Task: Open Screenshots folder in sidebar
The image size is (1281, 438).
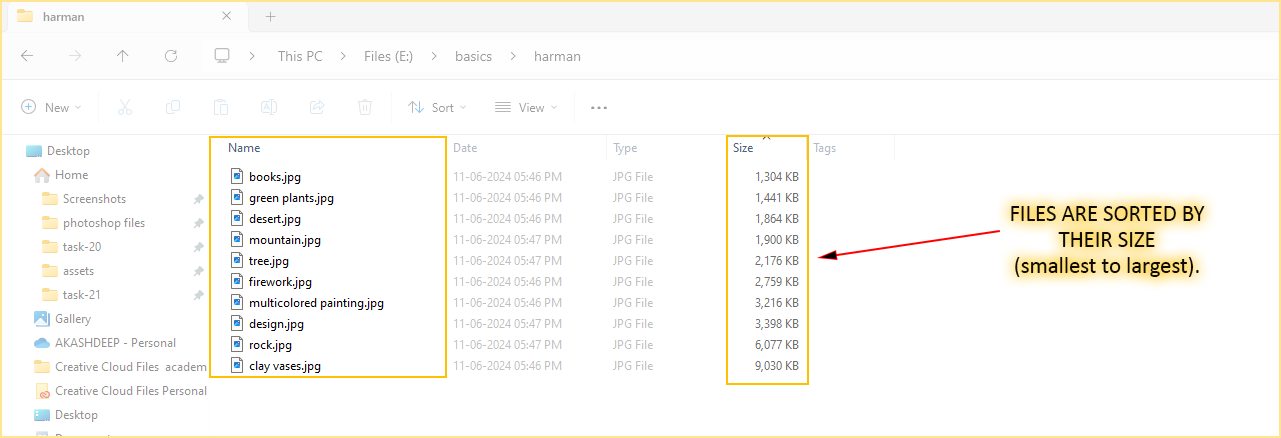Action: 94,199
